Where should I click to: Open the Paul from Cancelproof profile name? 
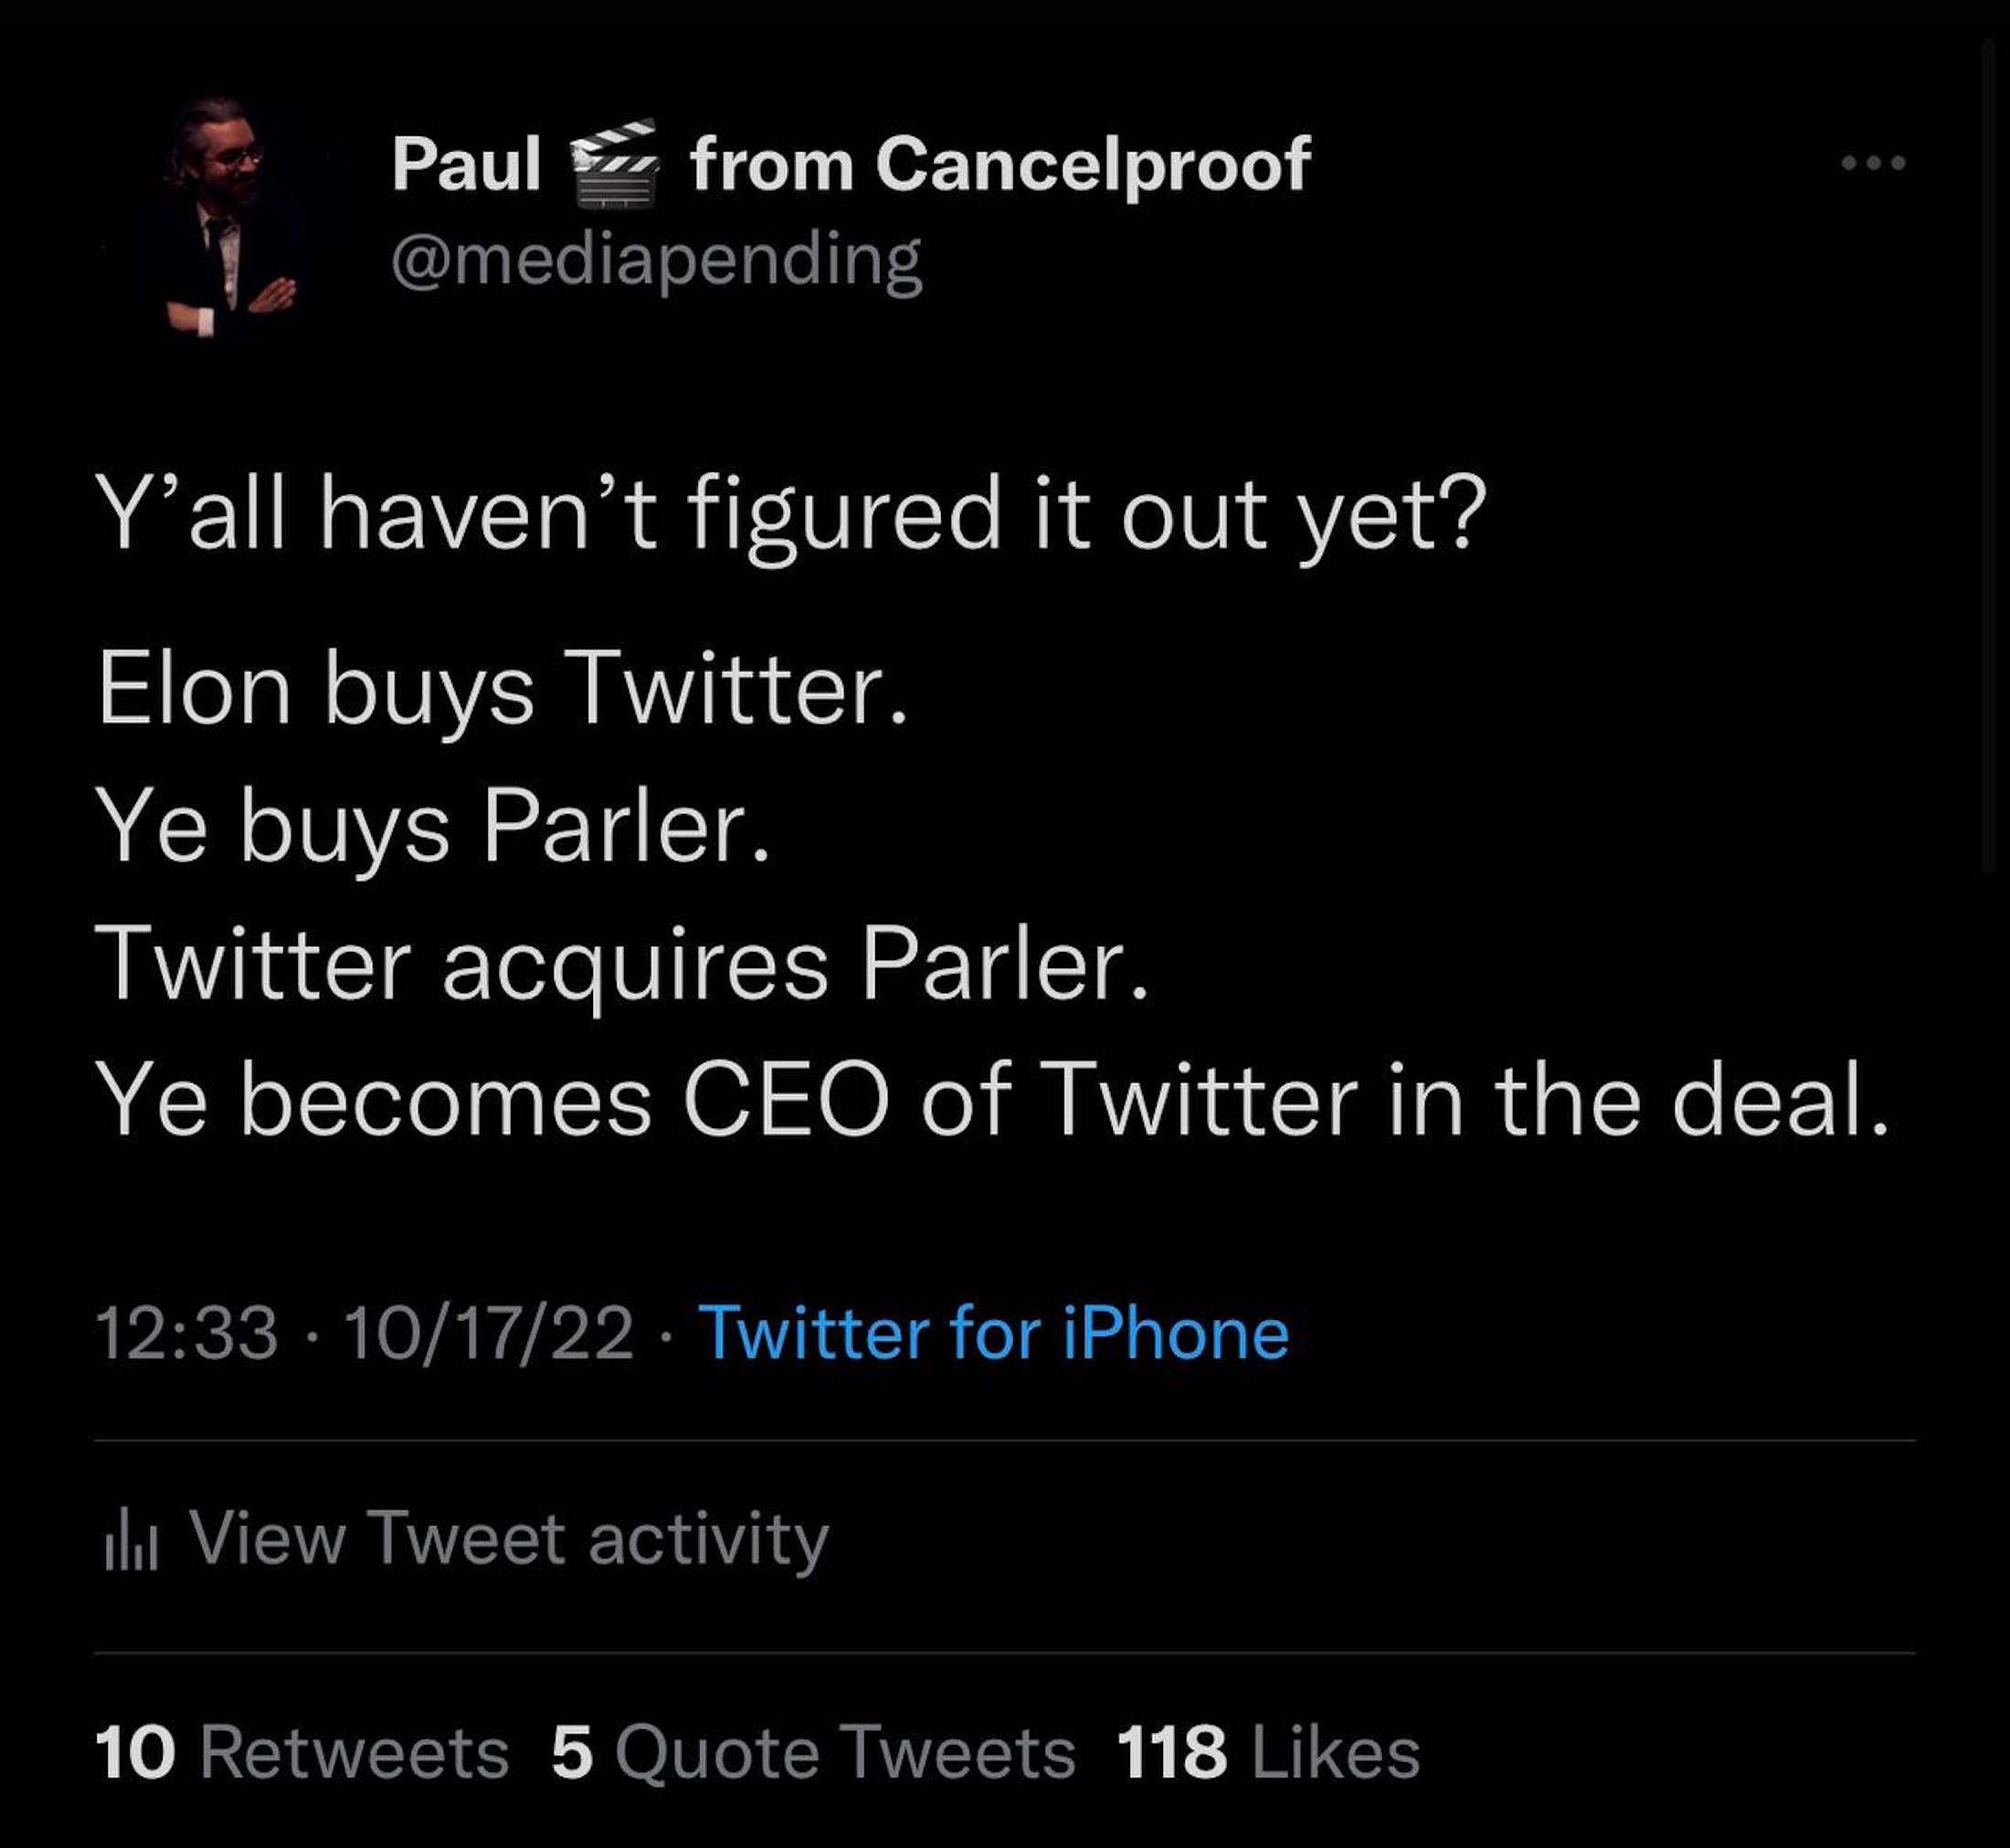[850, 163]
